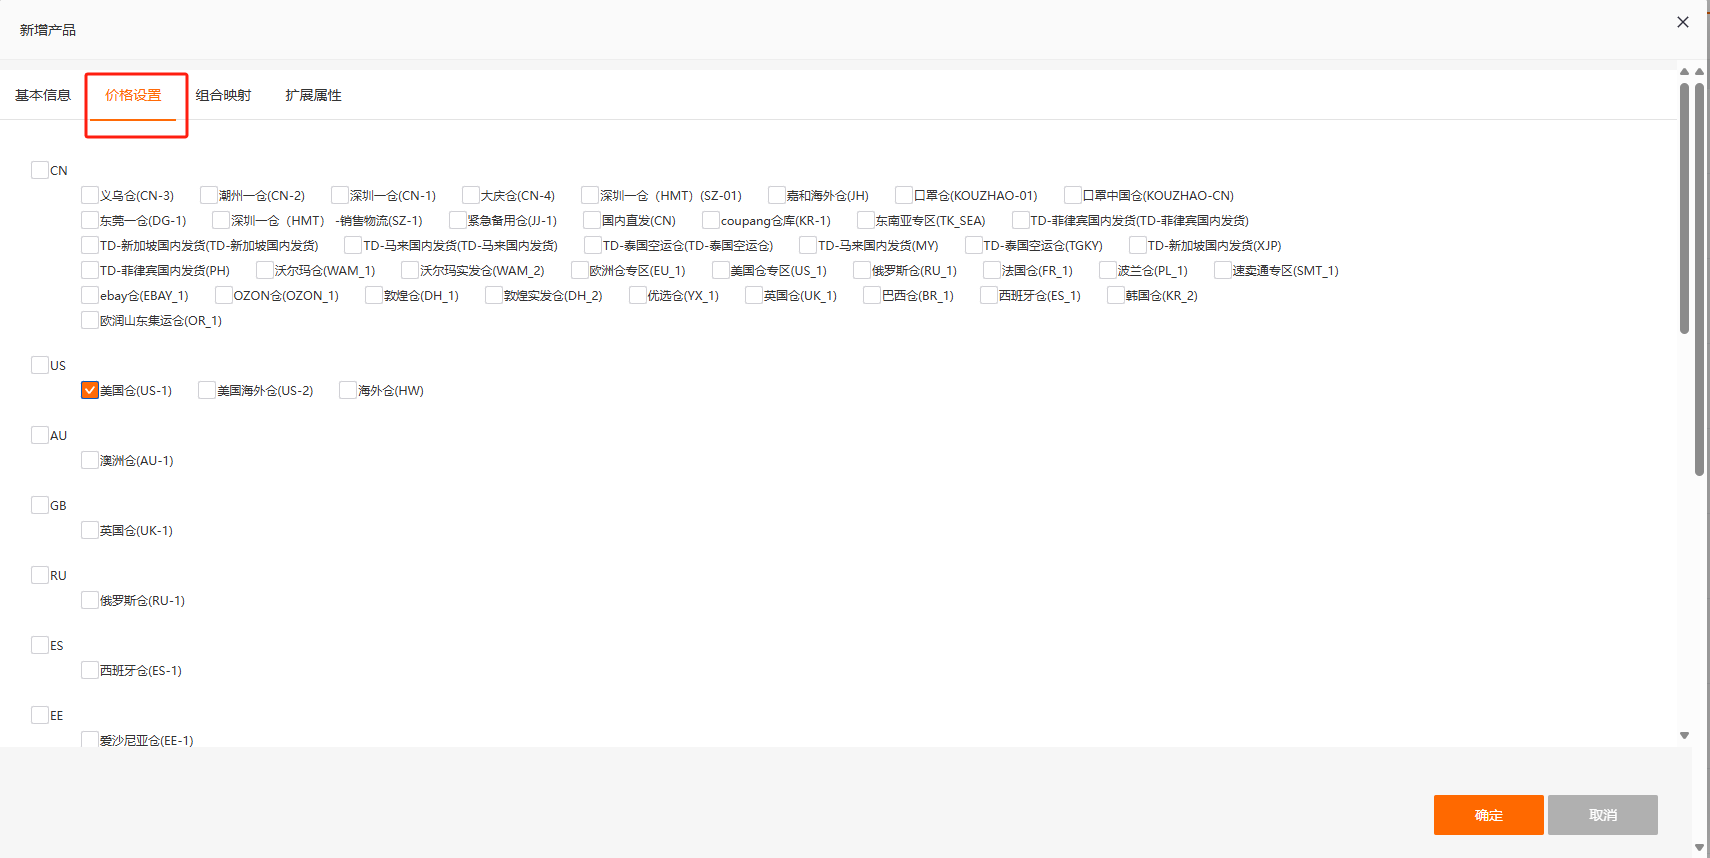
Task: Open the 扩展属性 tab
Action: (x=313, y=95)
